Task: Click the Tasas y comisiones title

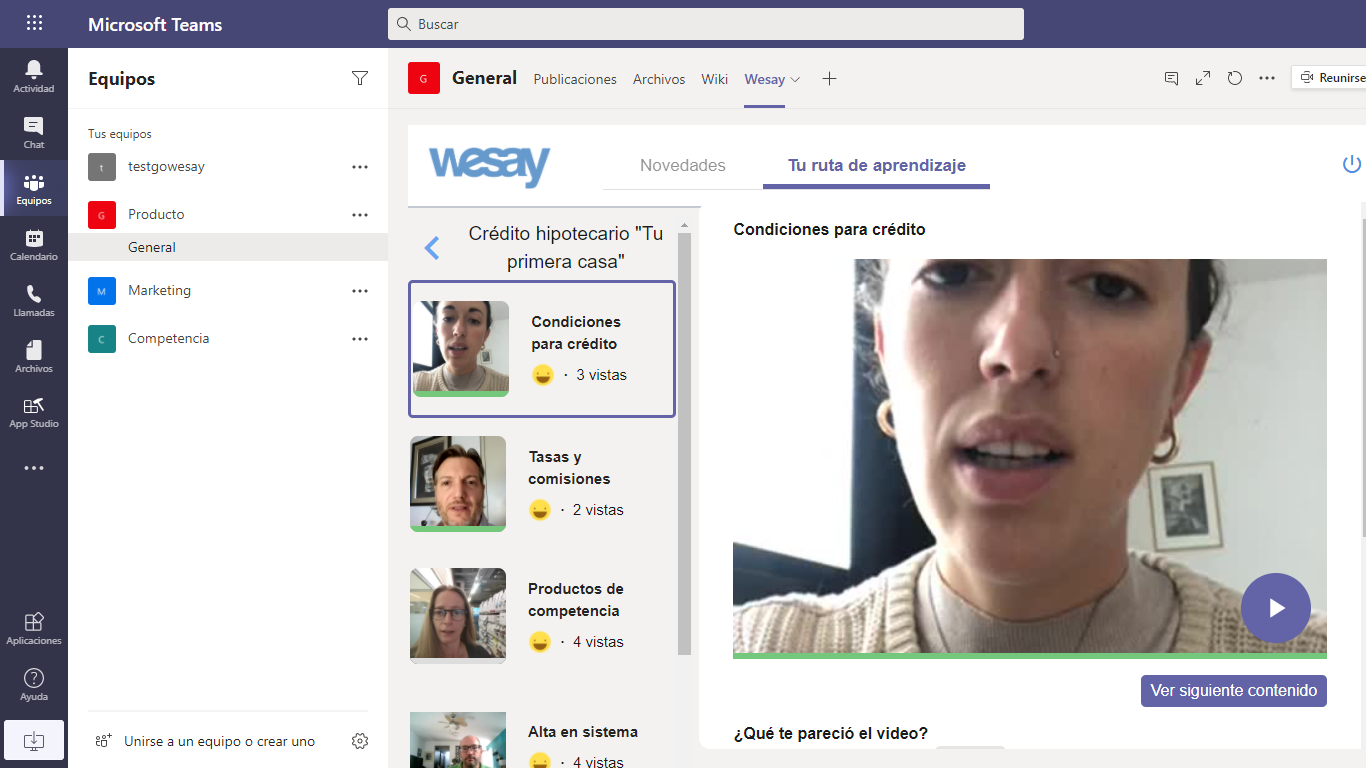Action: tap(569, 468)
